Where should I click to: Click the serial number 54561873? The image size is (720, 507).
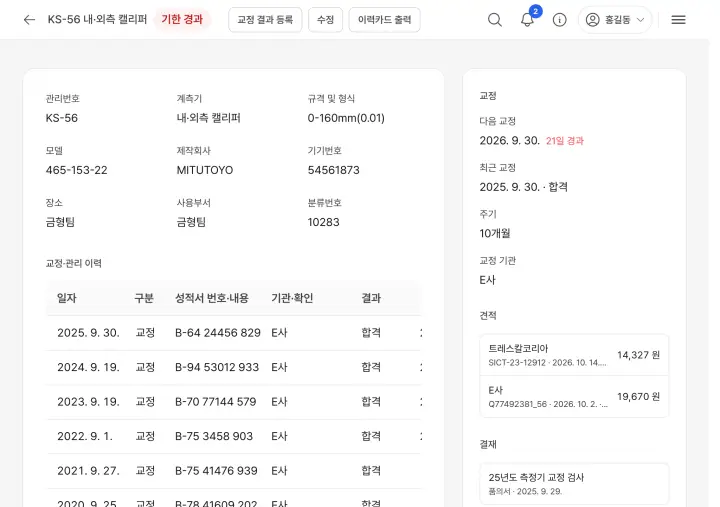(333, 170)
